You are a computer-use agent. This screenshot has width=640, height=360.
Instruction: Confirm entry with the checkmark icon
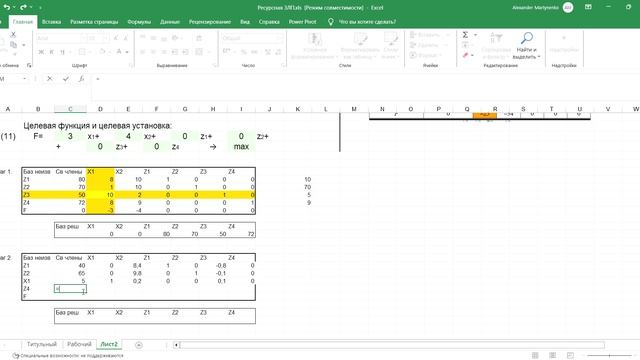click(x=66, y=79)
